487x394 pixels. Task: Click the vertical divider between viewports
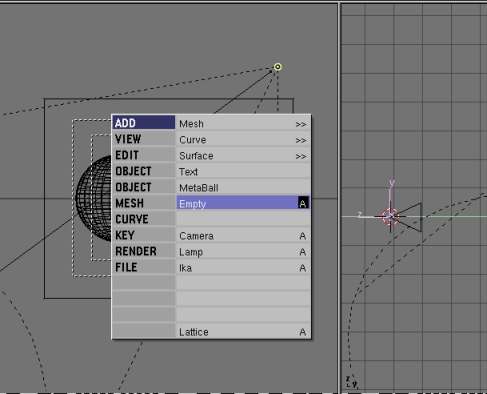point(339,197)
